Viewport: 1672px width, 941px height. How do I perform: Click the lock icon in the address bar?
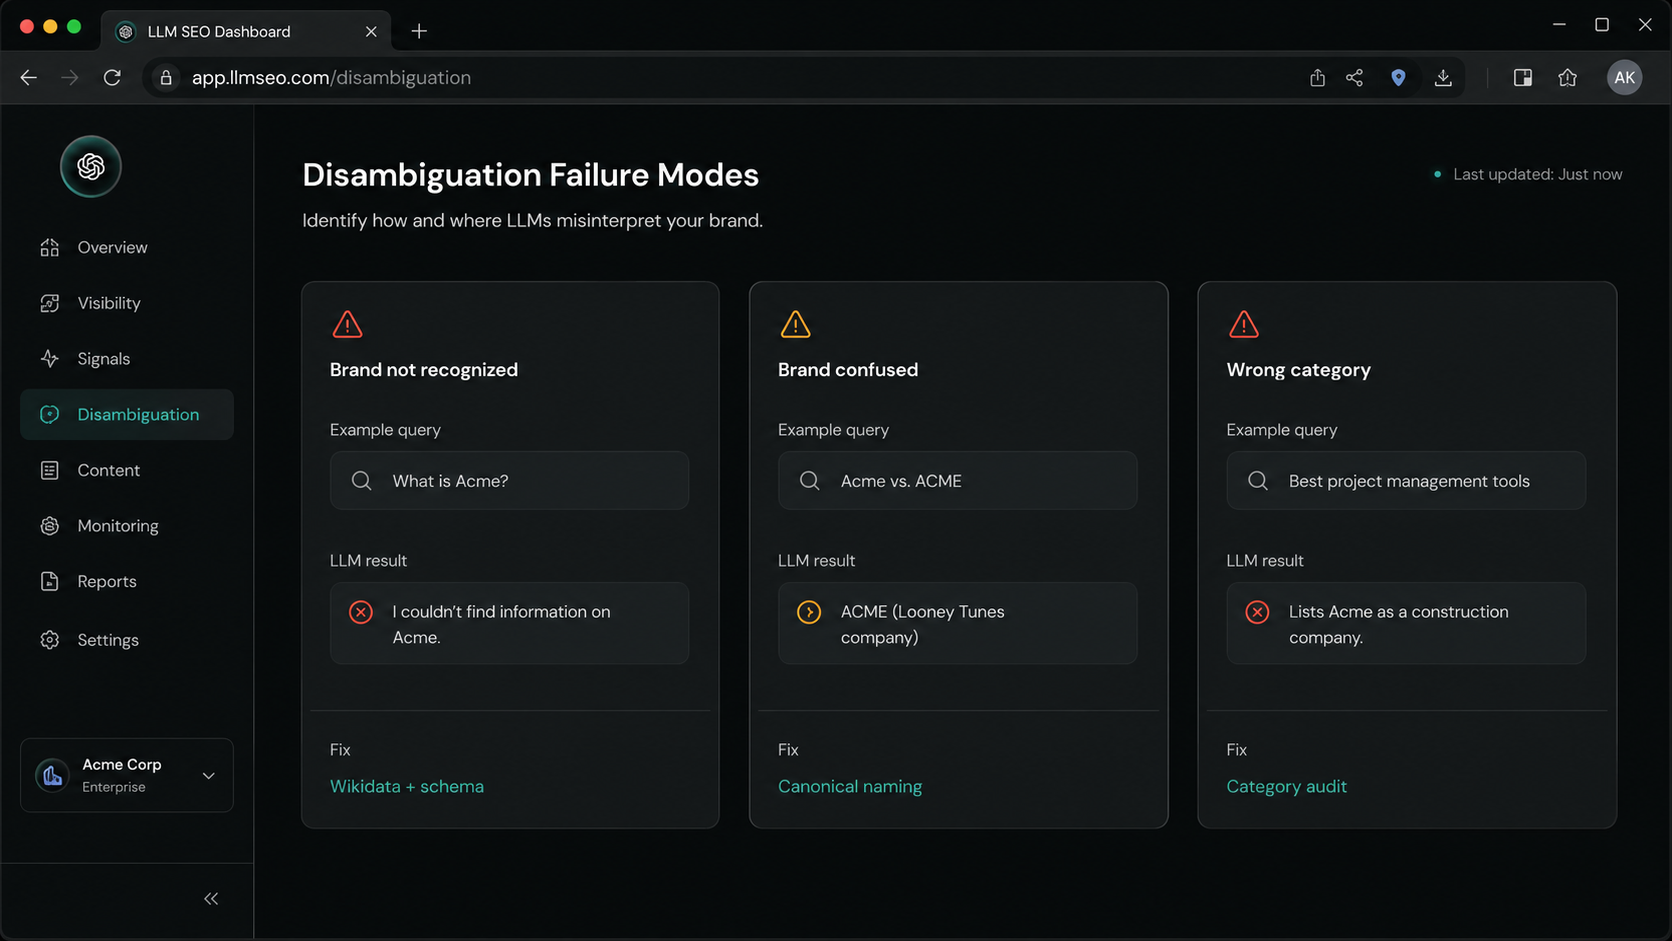tap(166, 78)
